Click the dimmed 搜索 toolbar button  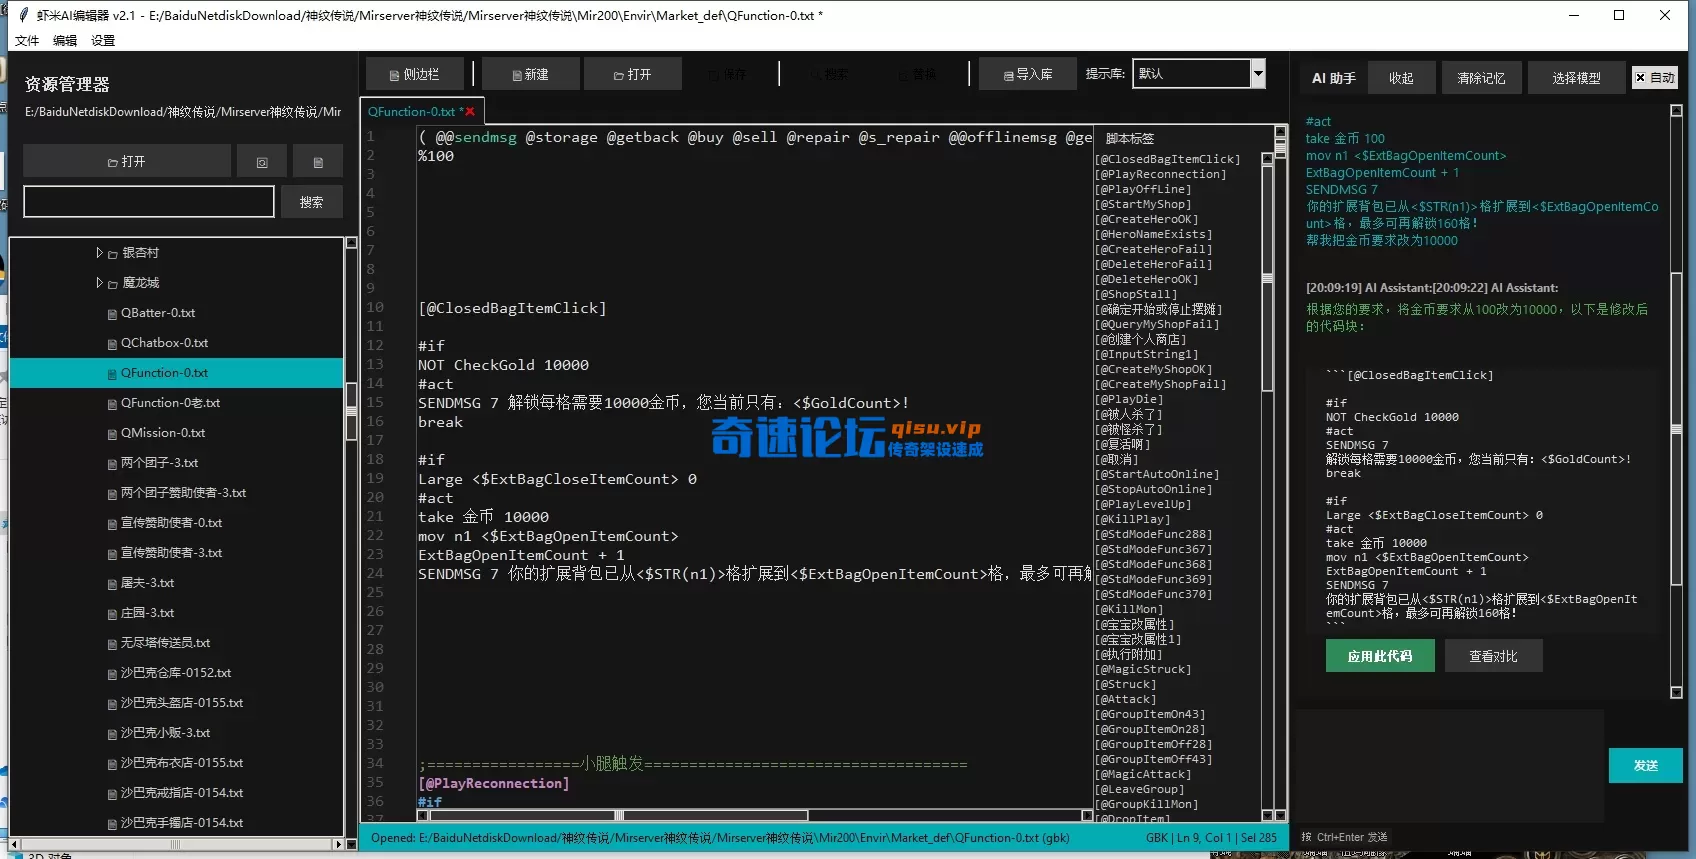(x=829, y=74)
